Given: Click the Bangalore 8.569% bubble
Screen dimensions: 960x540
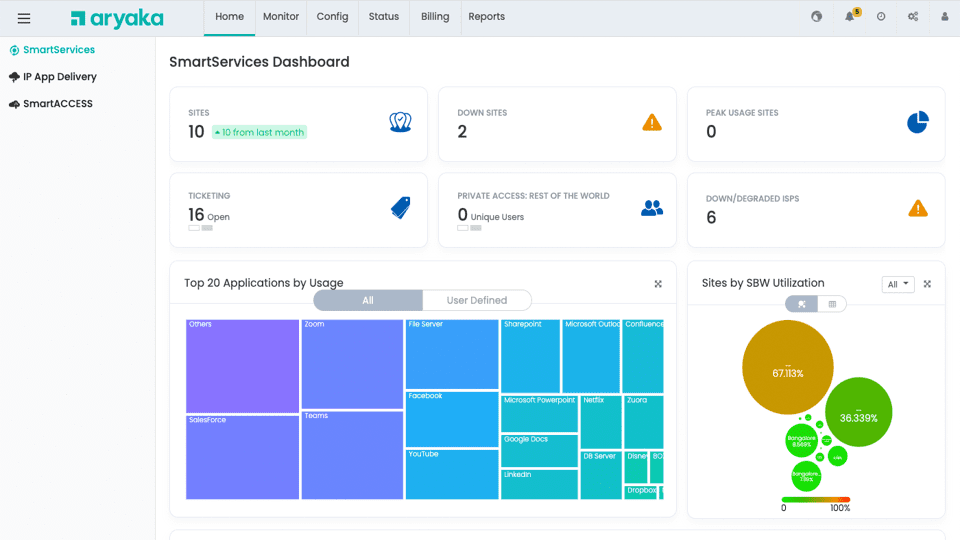Looking at the screenshot, I should click(x=801, y=441).
